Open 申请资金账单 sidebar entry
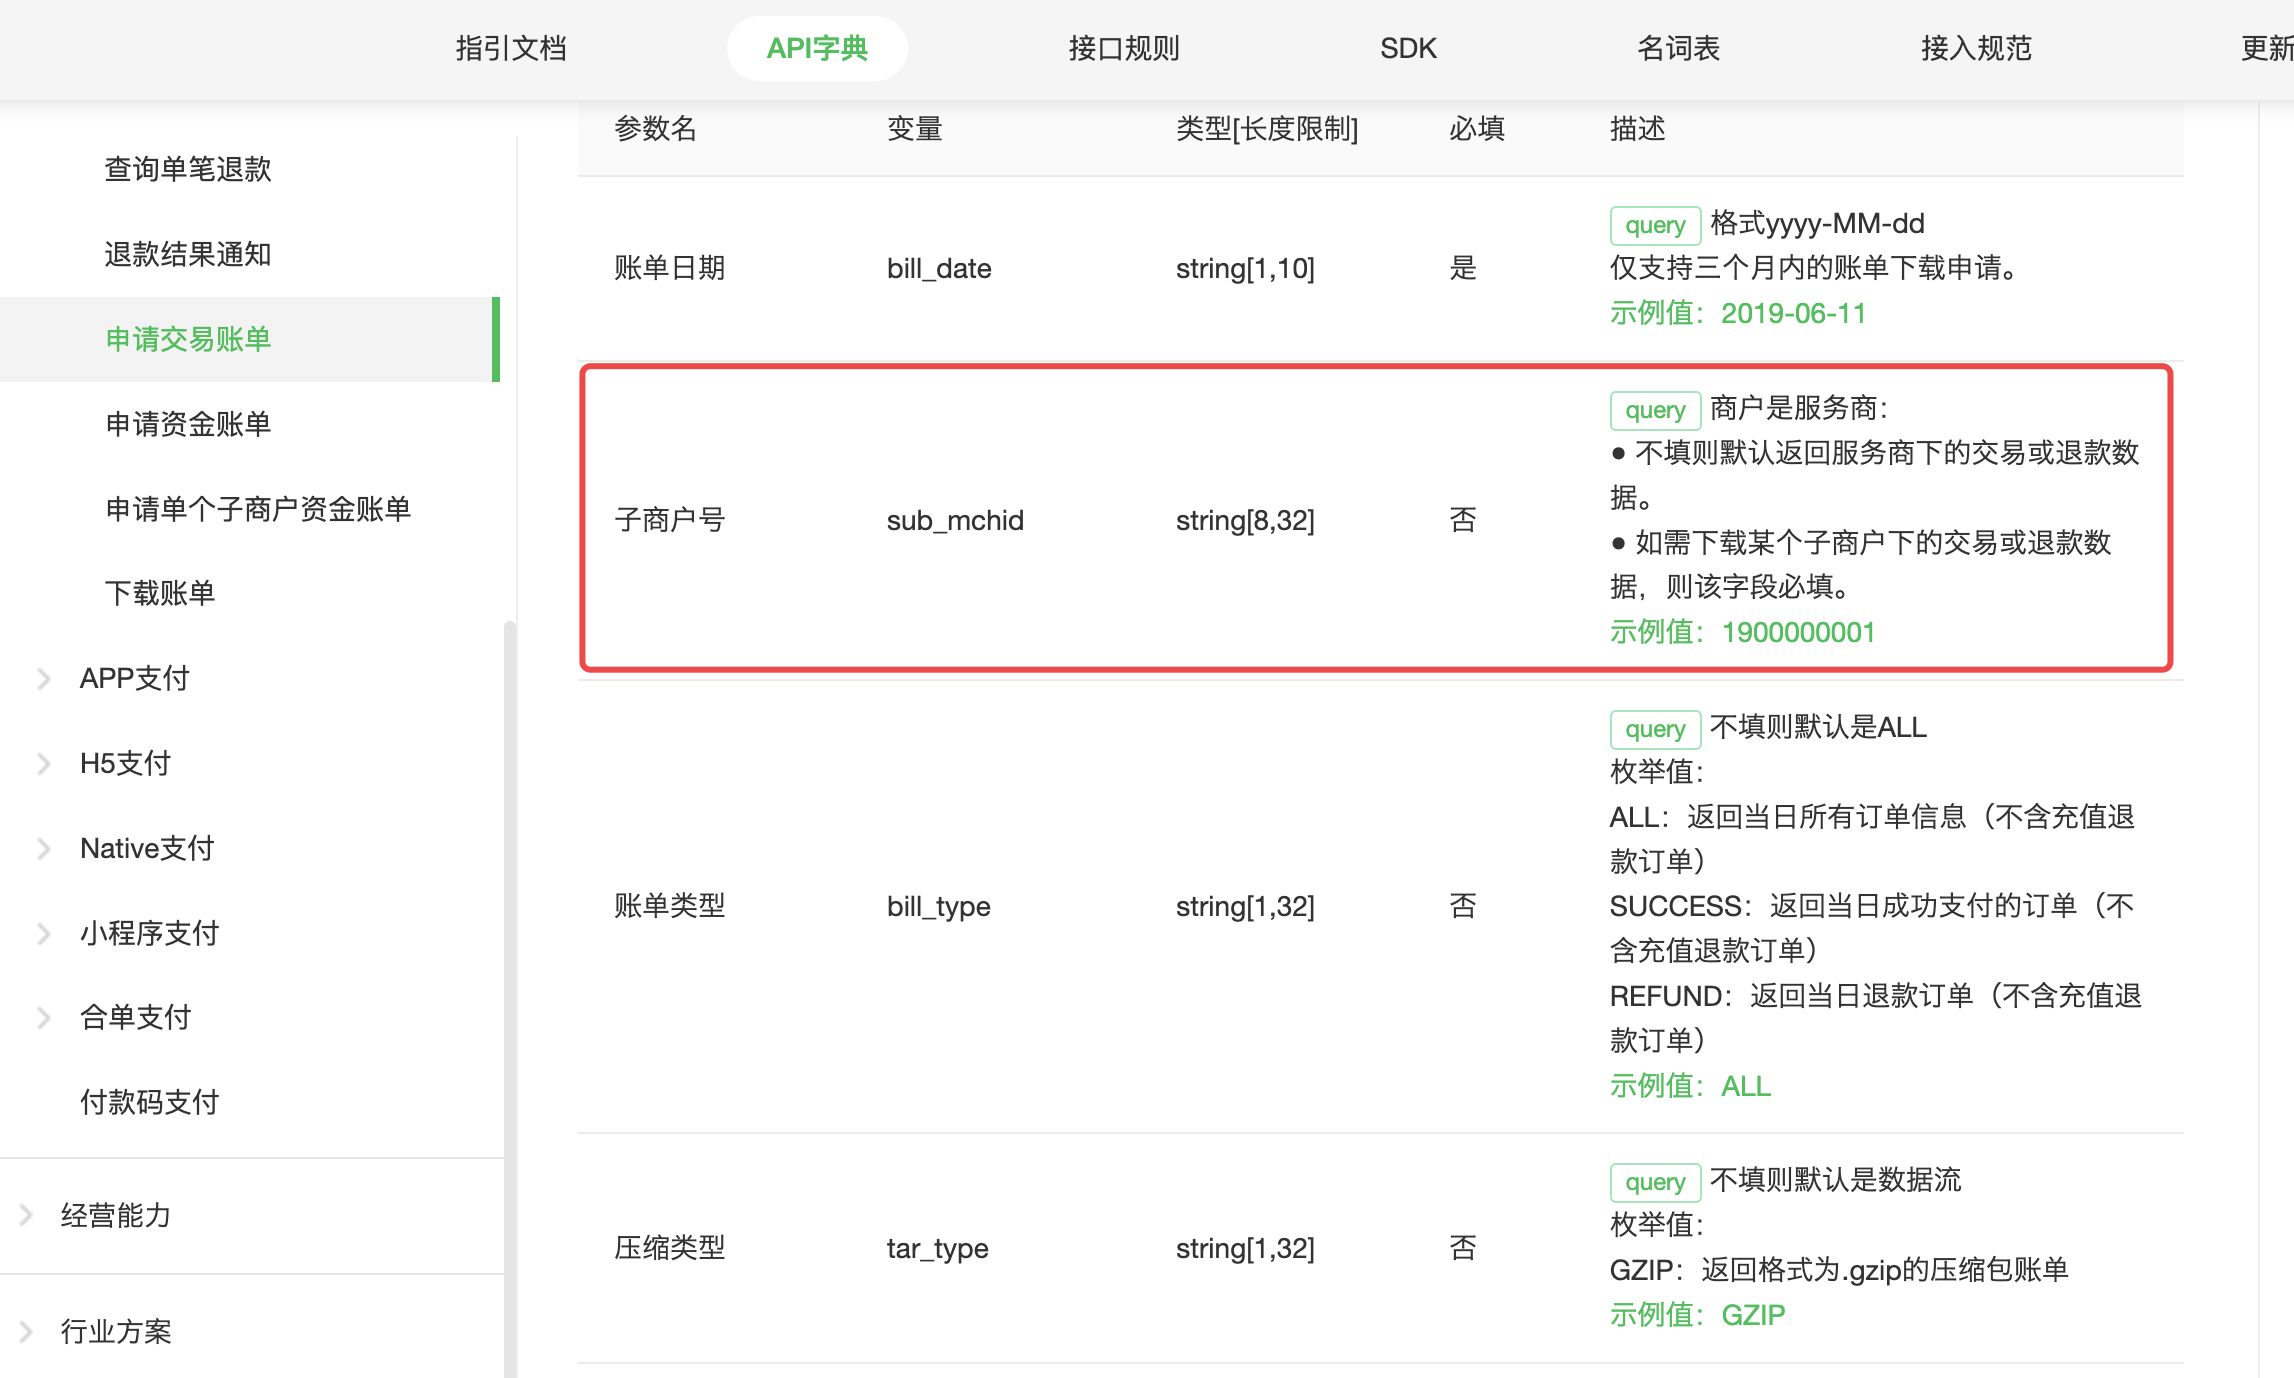 click(x=188, y=424)
